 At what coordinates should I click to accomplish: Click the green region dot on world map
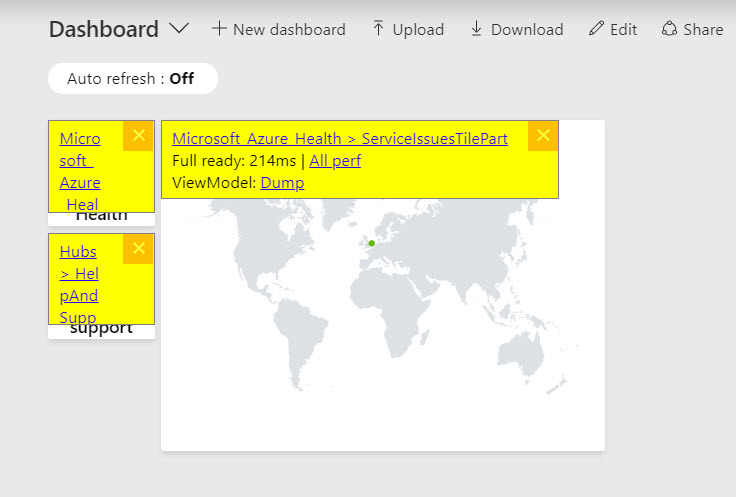(x=371, y=243)
